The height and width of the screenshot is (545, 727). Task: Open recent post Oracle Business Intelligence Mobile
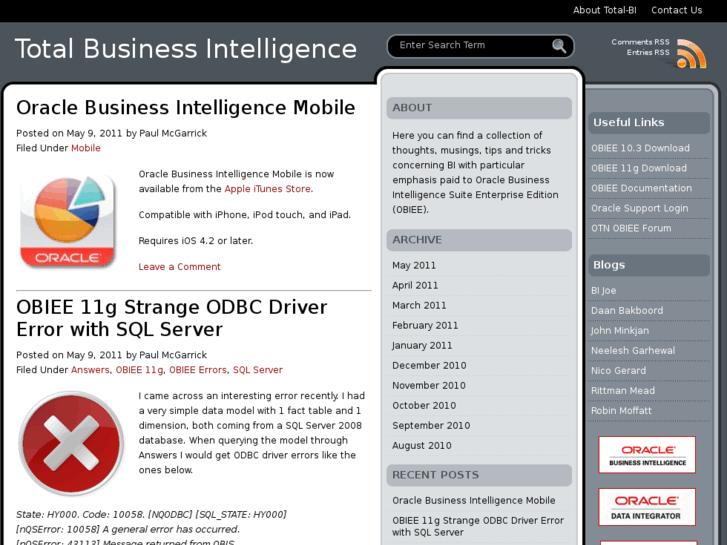[x=474, y=500]
